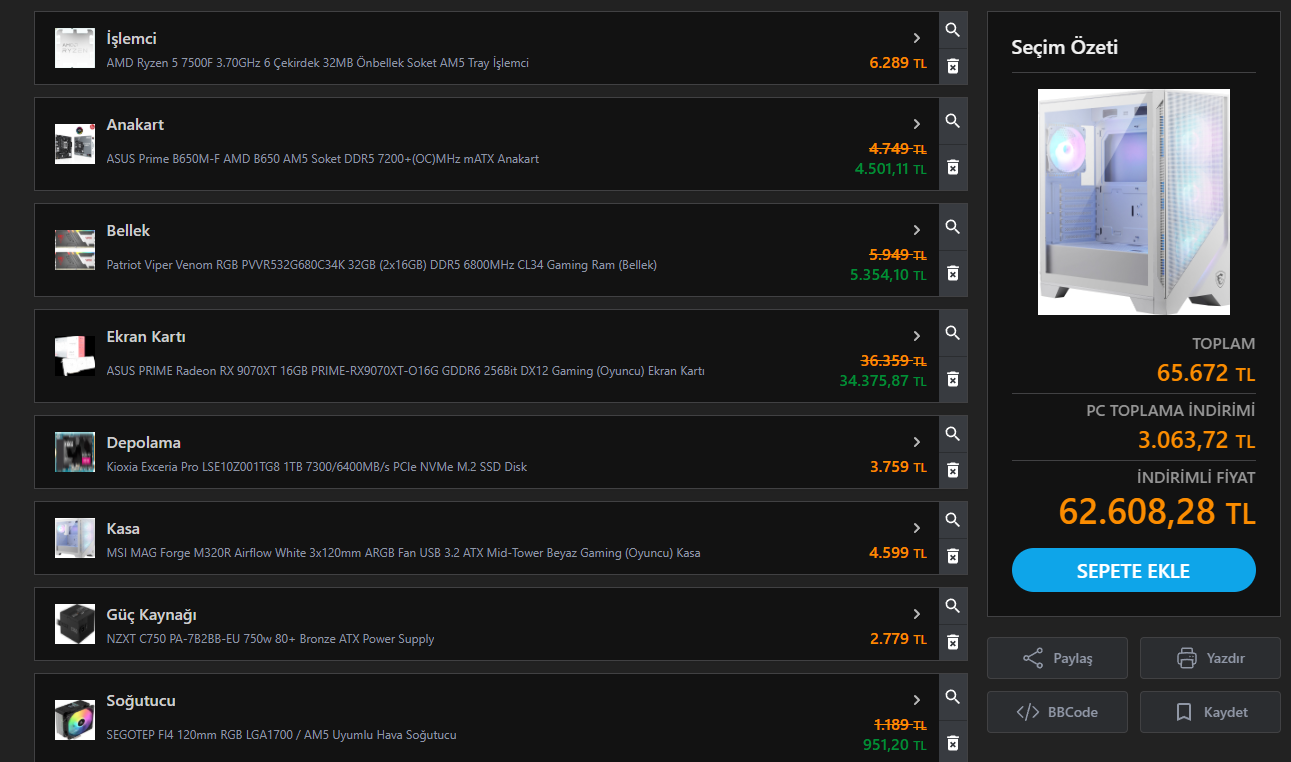
Task: Expand the Anakart row chevron
Action: (x=917, y=124)
